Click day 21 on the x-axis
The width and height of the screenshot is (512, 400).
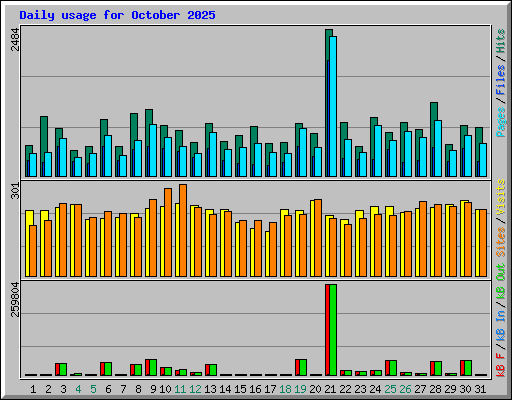click(330, 389)
